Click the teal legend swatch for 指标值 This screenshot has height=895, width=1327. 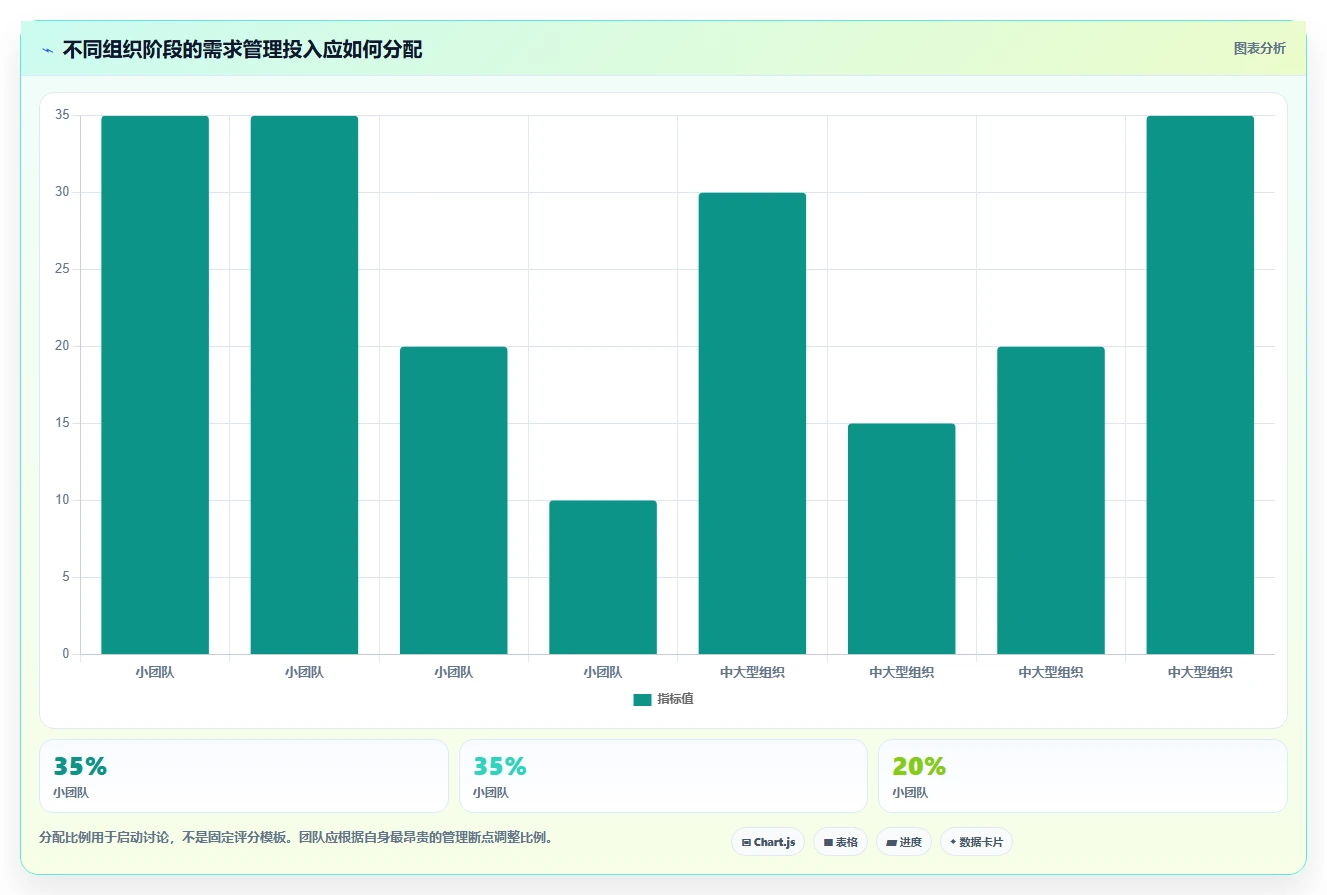[x=642, y=700]
